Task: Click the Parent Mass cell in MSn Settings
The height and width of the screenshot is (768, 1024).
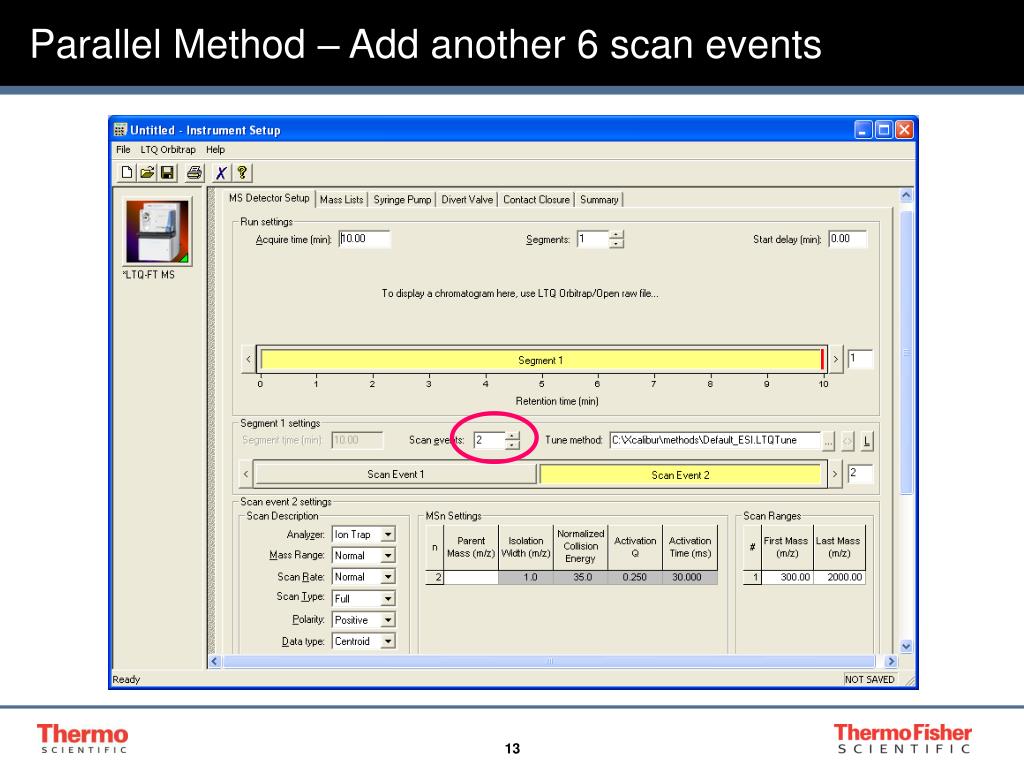Action: point(471,577)
